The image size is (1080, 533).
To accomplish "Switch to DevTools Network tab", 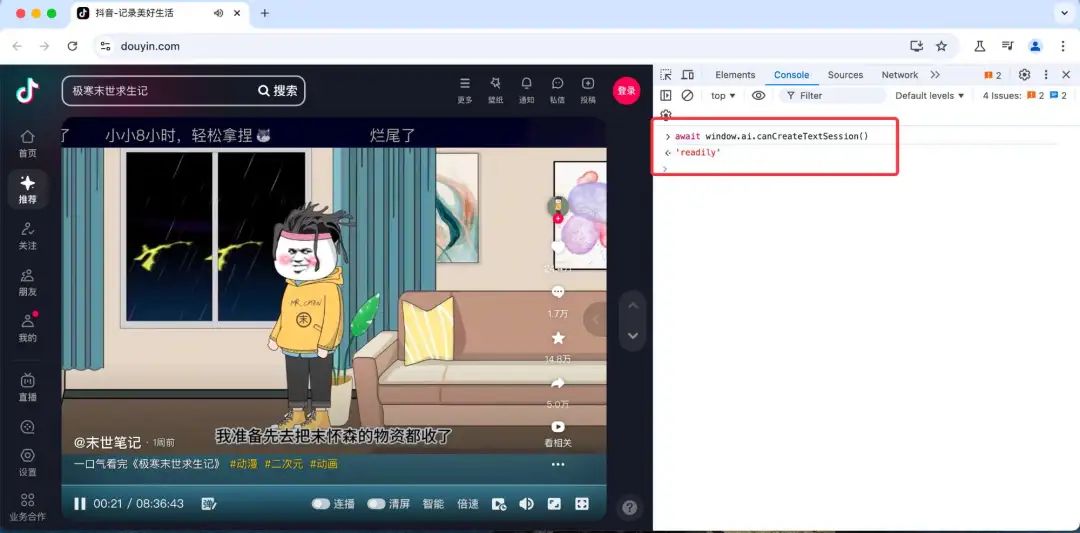I will point(900,75).
